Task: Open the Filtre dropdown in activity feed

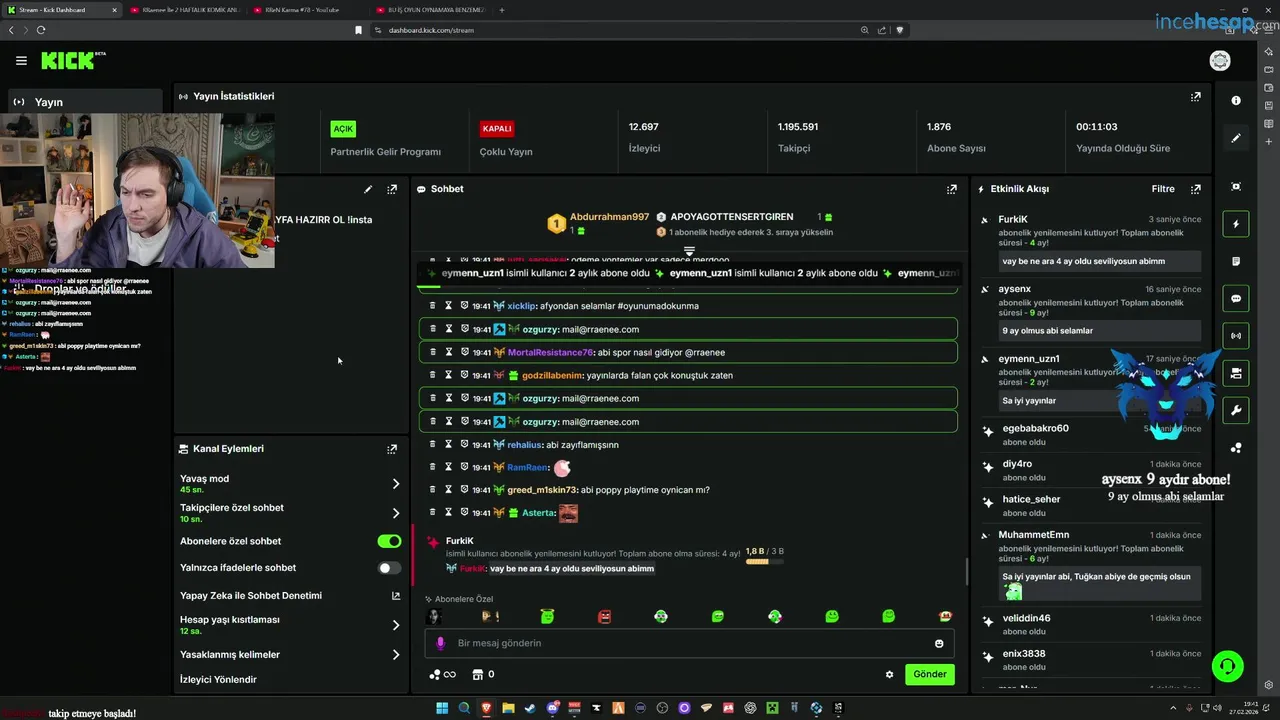Action: 1162,189
